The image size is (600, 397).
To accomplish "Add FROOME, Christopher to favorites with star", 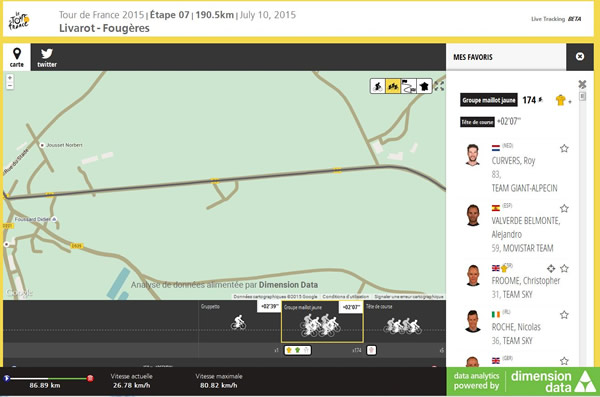I will pos(564,268).
